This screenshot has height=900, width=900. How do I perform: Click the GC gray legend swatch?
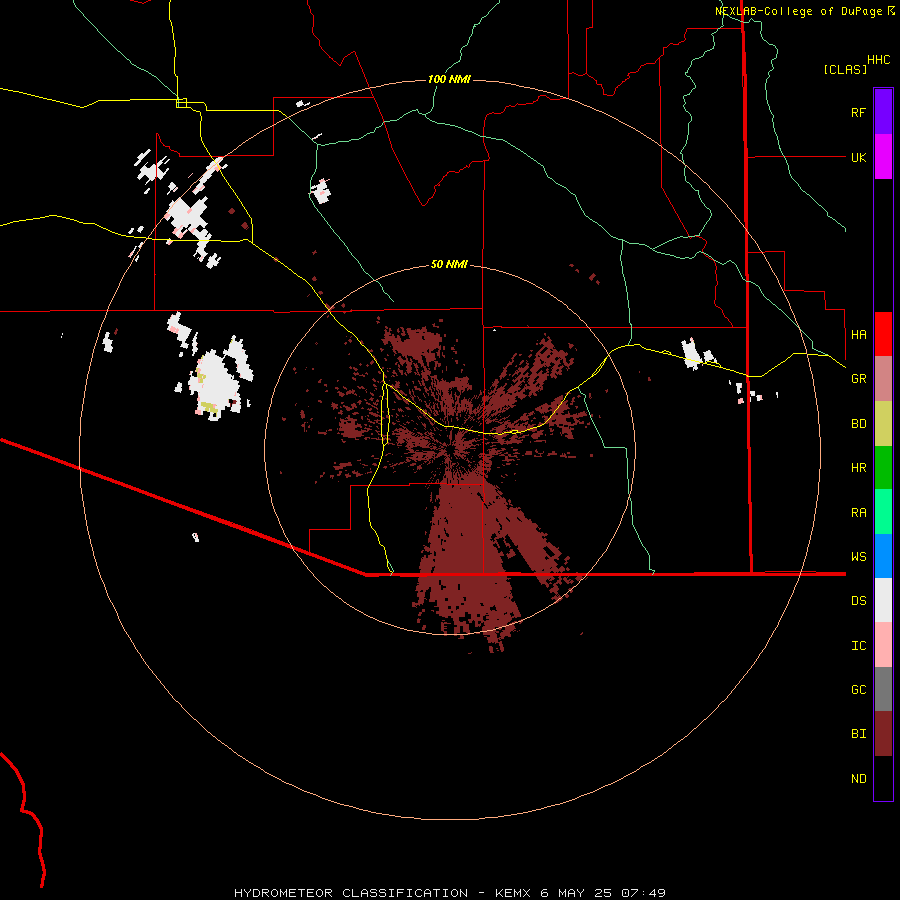(883, 689)
